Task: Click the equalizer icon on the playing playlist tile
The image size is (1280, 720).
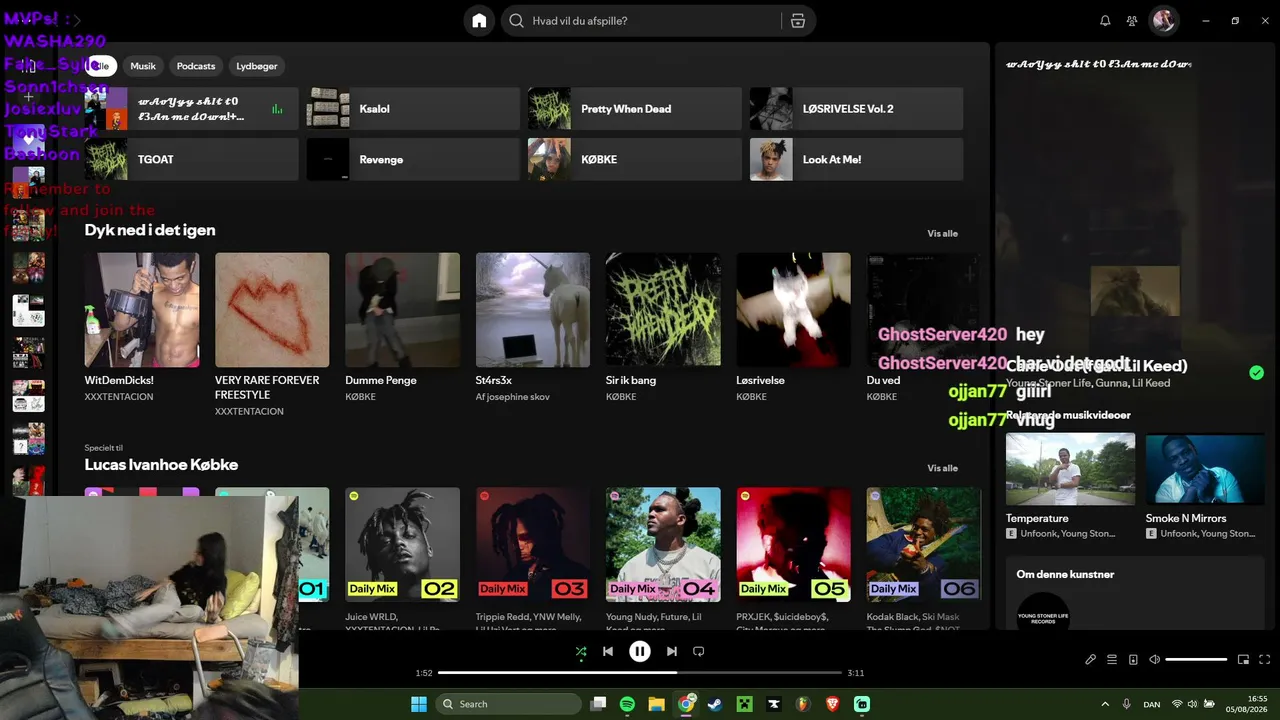Action: point(277,109)
